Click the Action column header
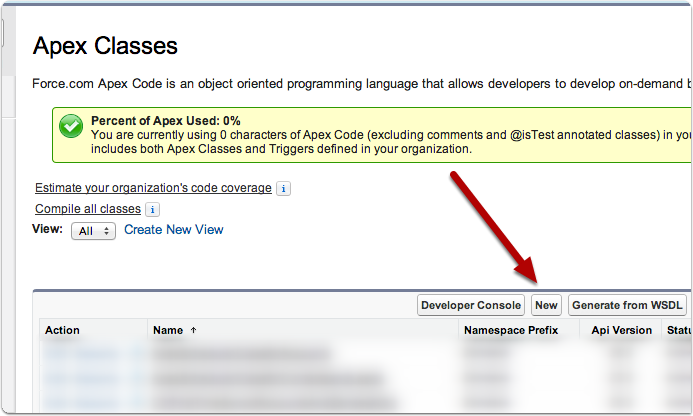This screenshot has height=416, width=693. [62, 330]
